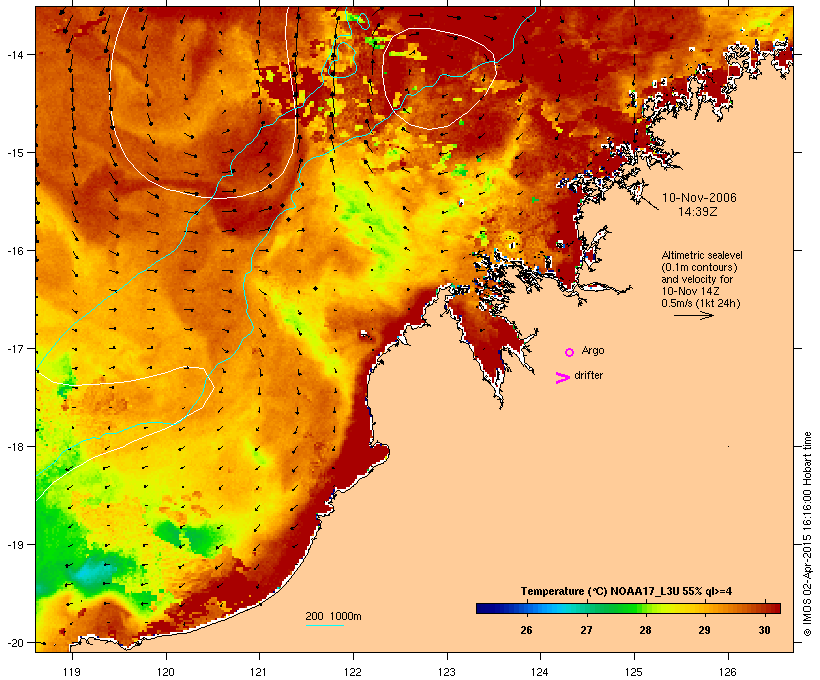This screenshot has width=820, height=680.
Task: Click the 119 longitude axis label
Action: pyautogui.click(x=72, y=672)
